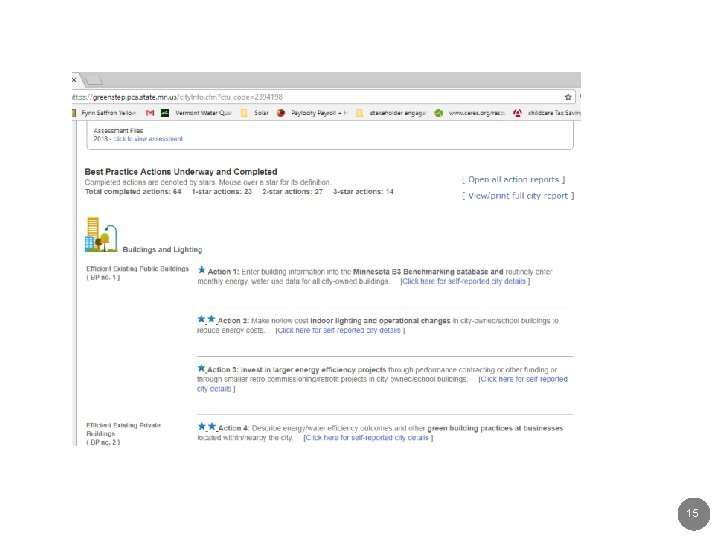Click Efficient Existing Private Buildings label
The height and width of the screenshot is (540, 720).
(x=123, y=429)
